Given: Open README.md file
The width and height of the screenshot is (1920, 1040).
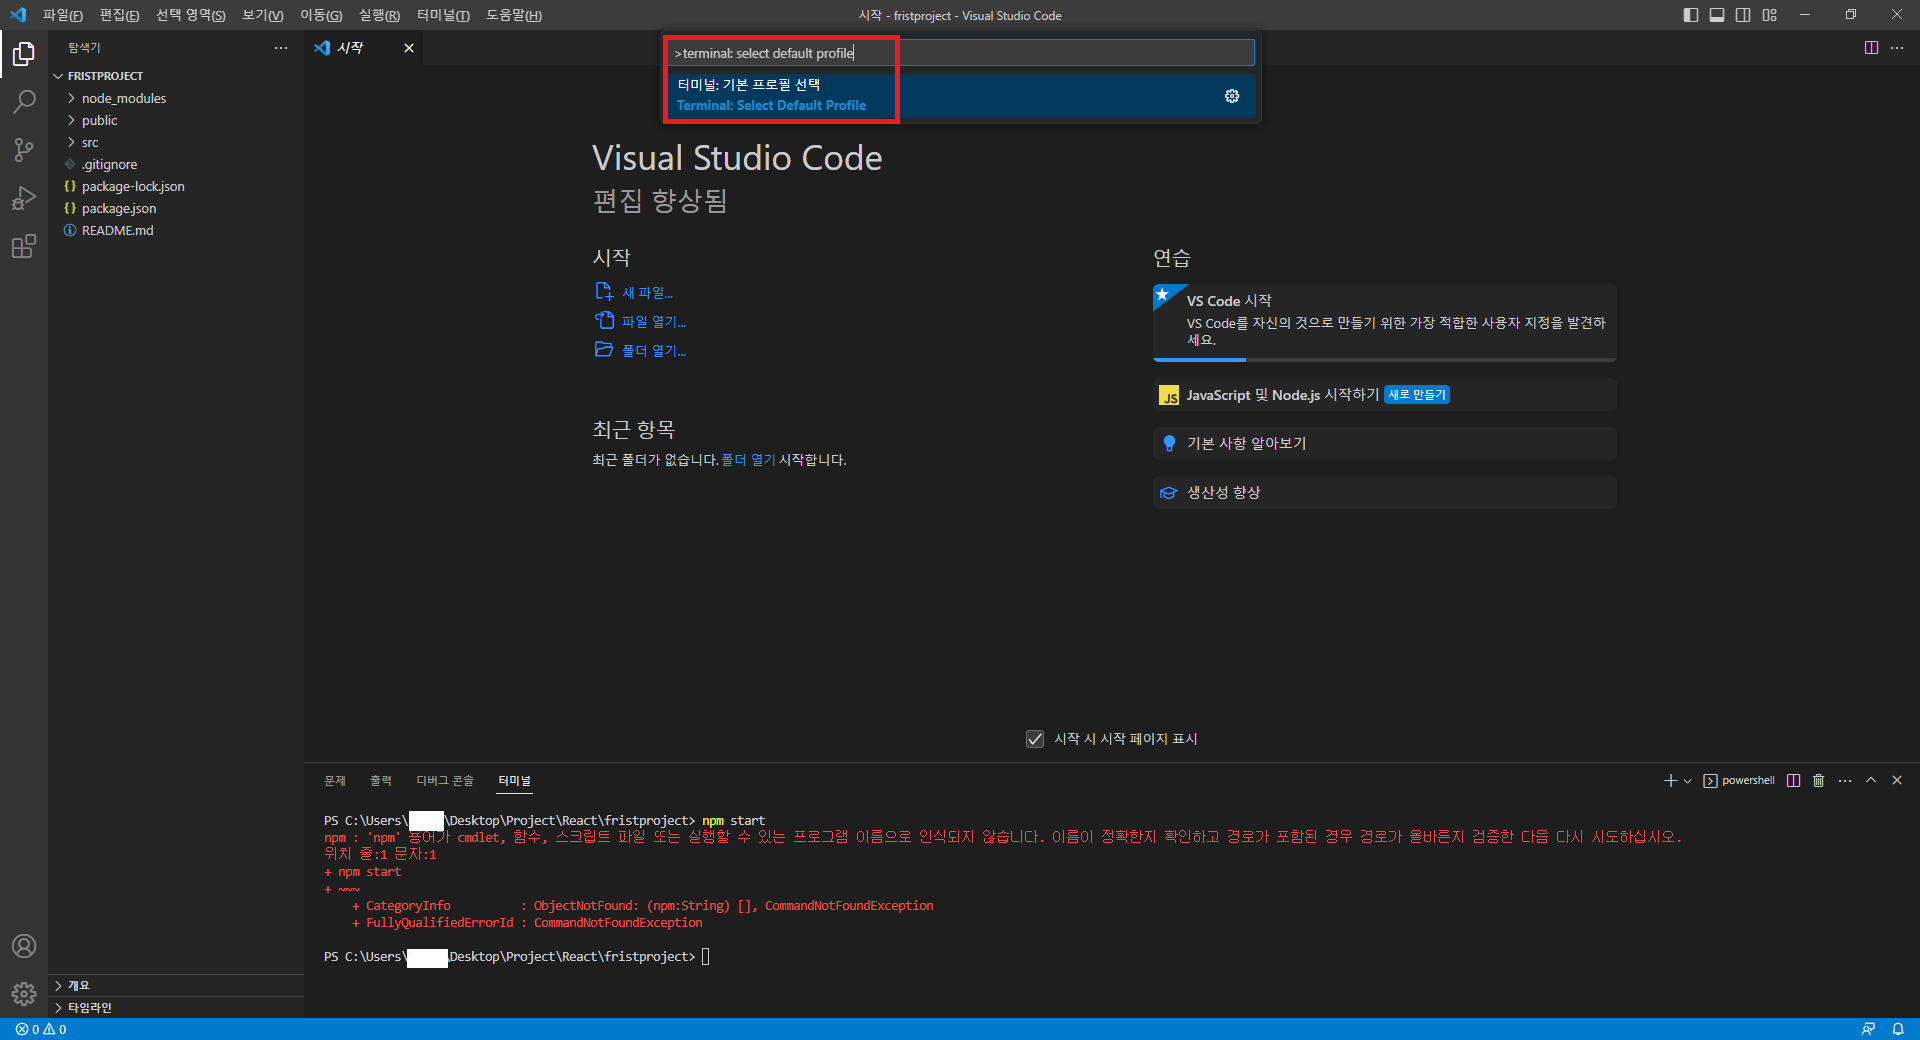Looking at the screenshot, I should (x=176, y=230).
